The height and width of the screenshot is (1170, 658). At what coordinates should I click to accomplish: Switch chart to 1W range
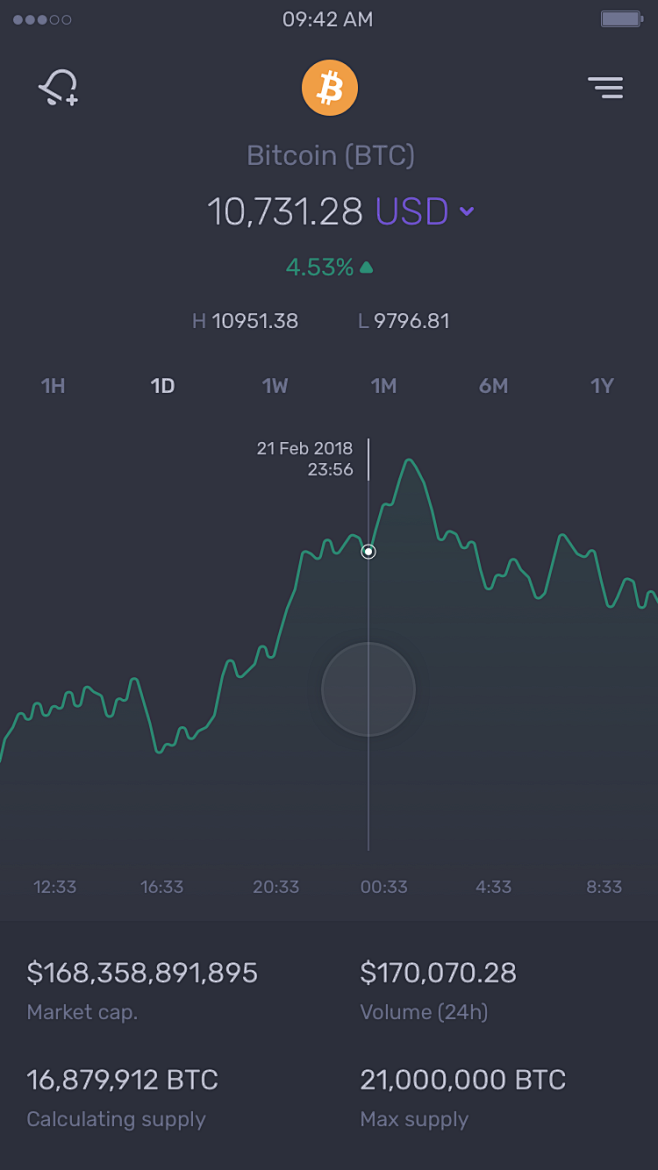pos(275,386)
